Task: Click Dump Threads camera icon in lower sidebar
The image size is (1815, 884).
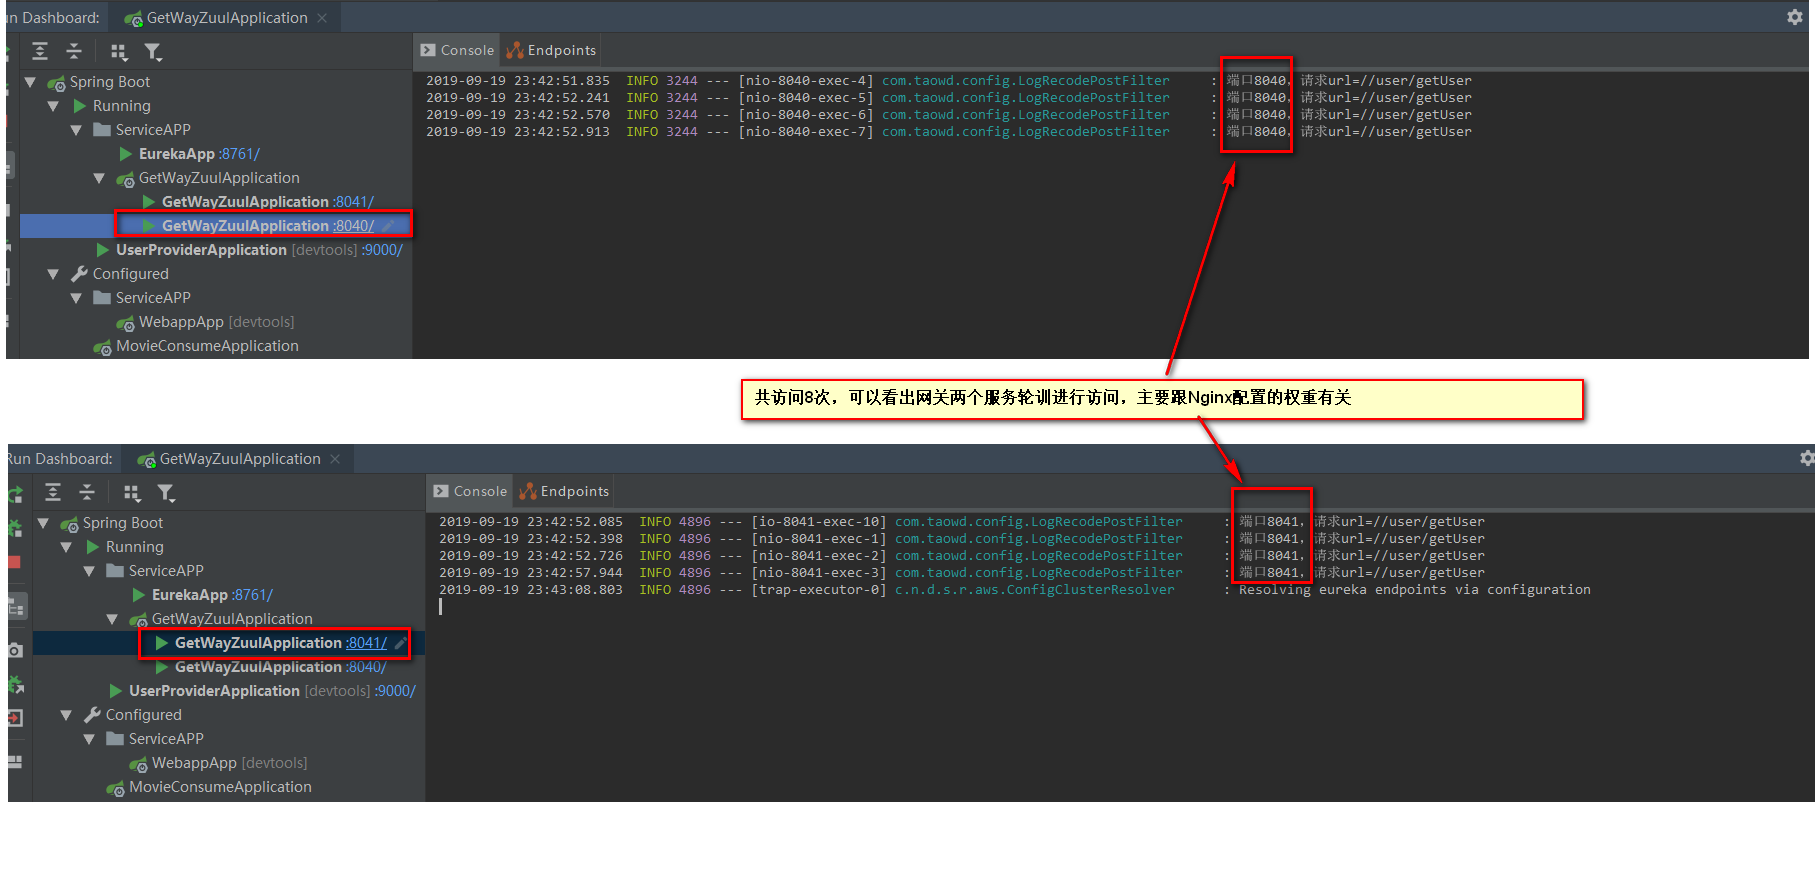Action: (x=15, y=650)
